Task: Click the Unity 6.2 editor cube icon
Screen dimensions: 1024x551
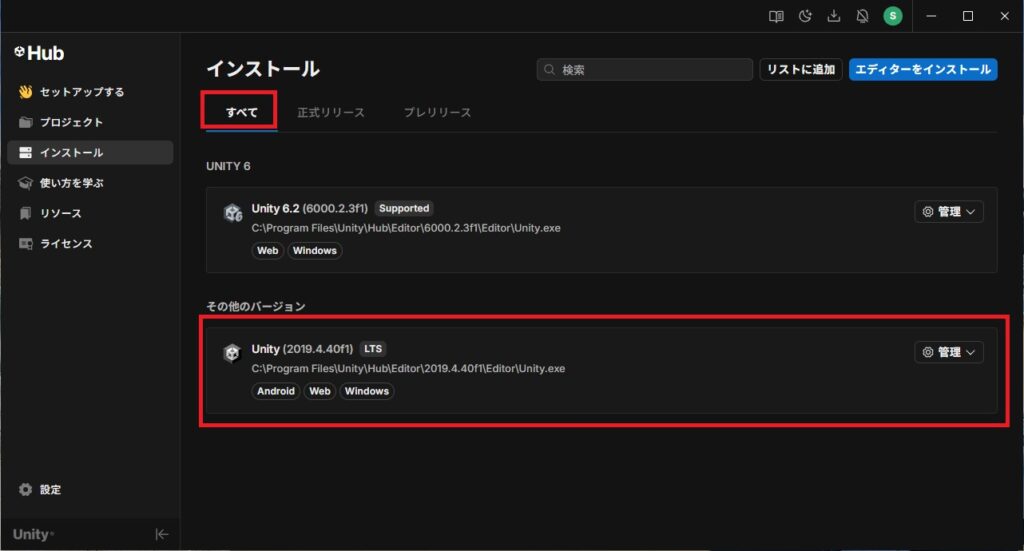Action: (x=232, y=213)
